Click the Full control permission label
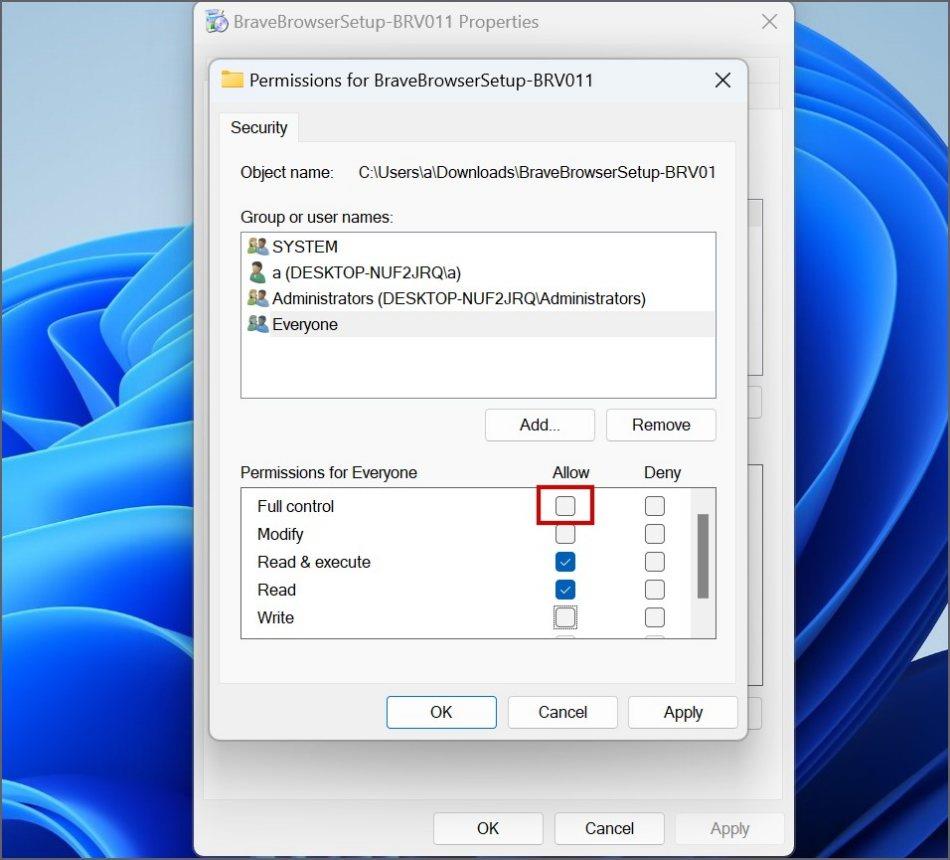The width and height of the screenshot is (950, 860). (x=296, y=506)
